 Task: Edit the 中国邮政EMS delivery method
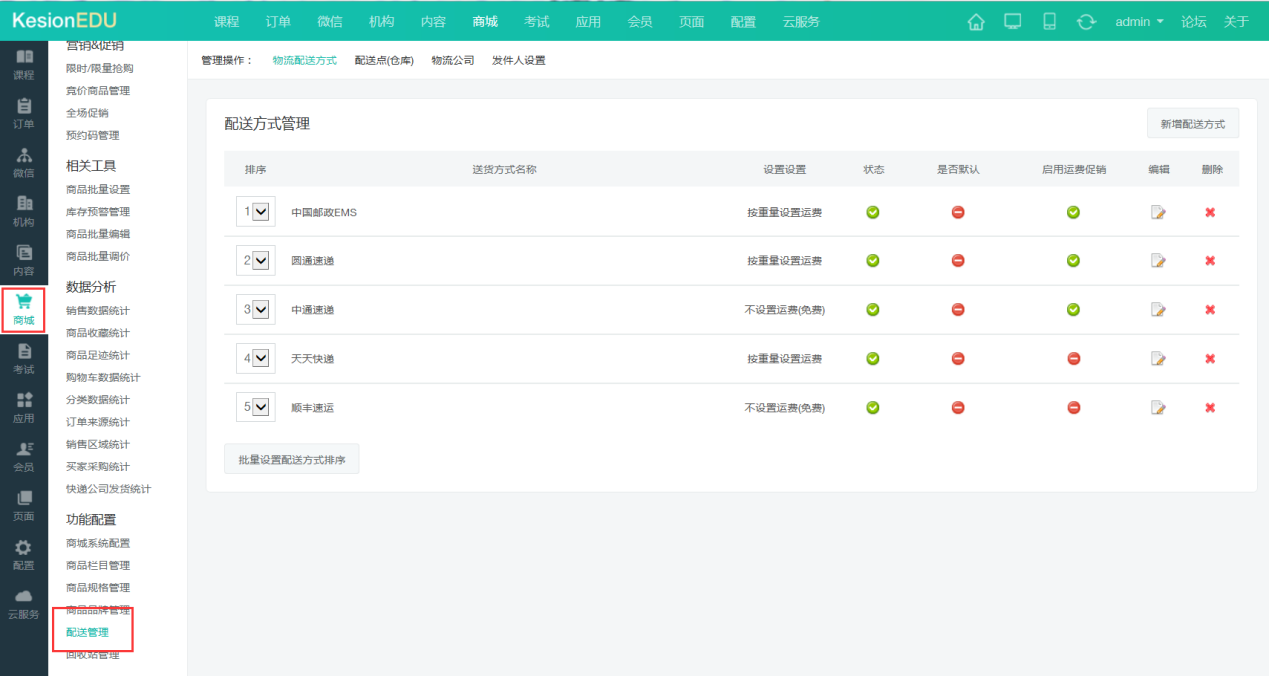[x=1158, y=212]
